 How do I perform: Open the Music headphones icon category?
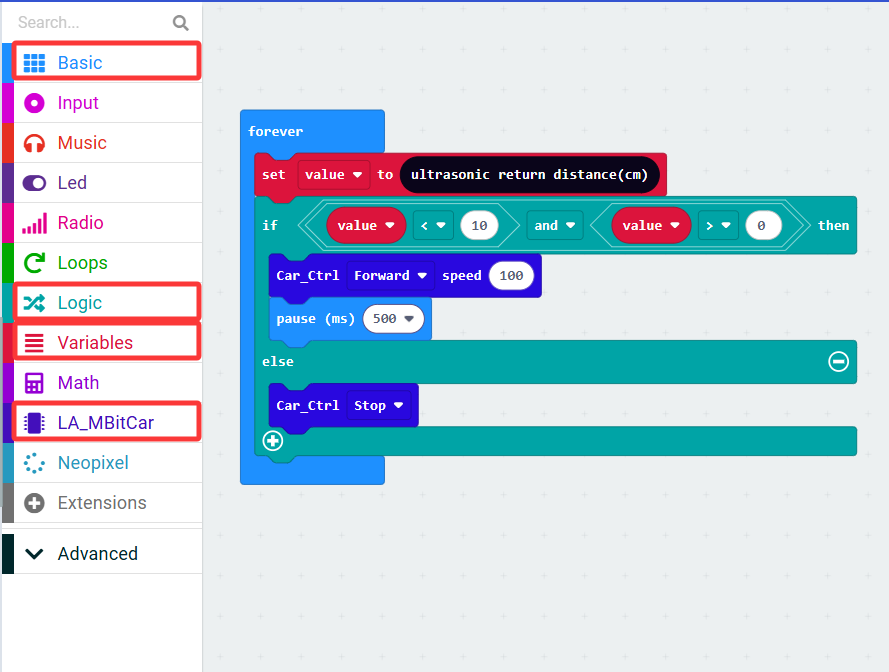pyautogui.click(x=34, y=143)
